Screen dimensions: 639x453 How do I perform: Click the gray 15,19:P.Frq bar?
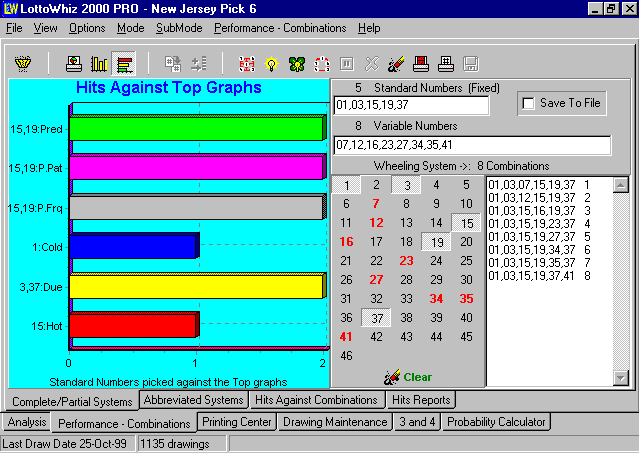point(198,207)
